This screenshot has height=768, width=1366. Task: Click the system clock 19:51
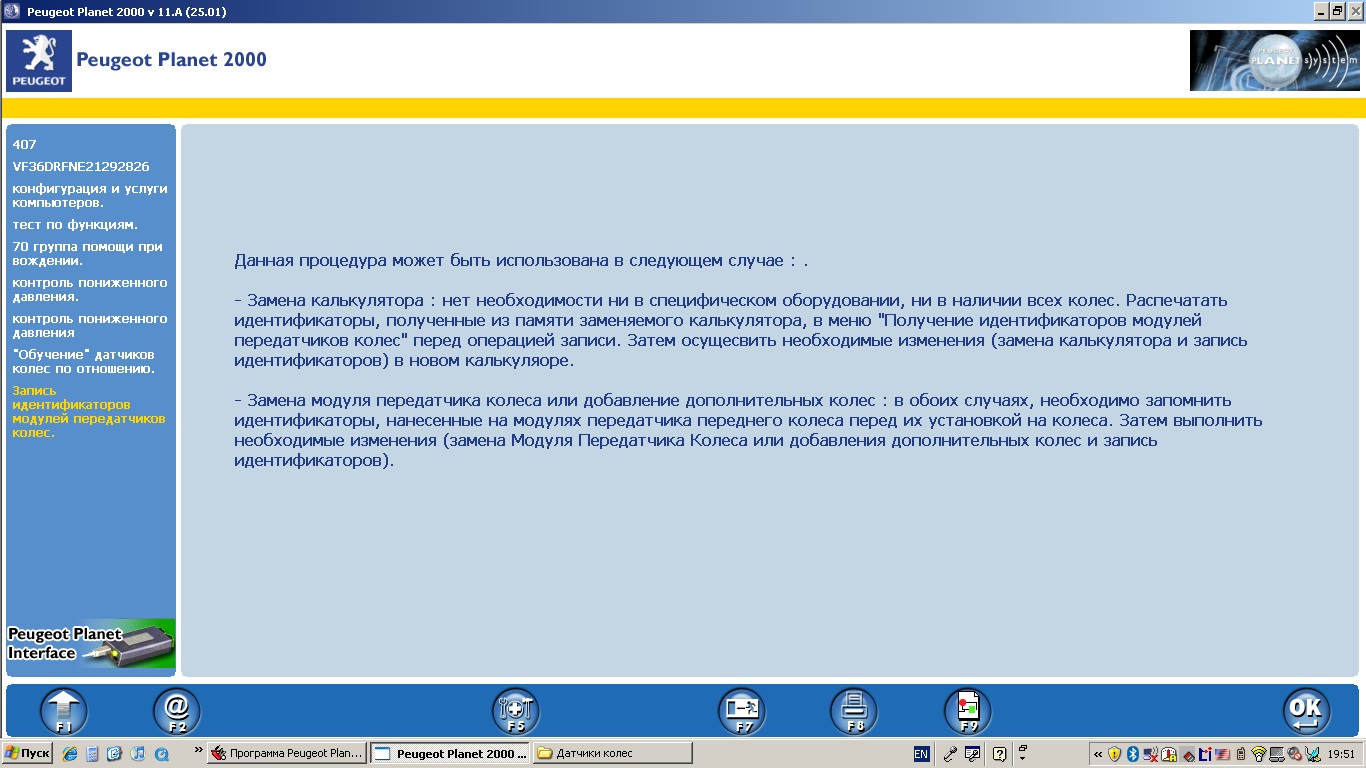point(1342,754)
